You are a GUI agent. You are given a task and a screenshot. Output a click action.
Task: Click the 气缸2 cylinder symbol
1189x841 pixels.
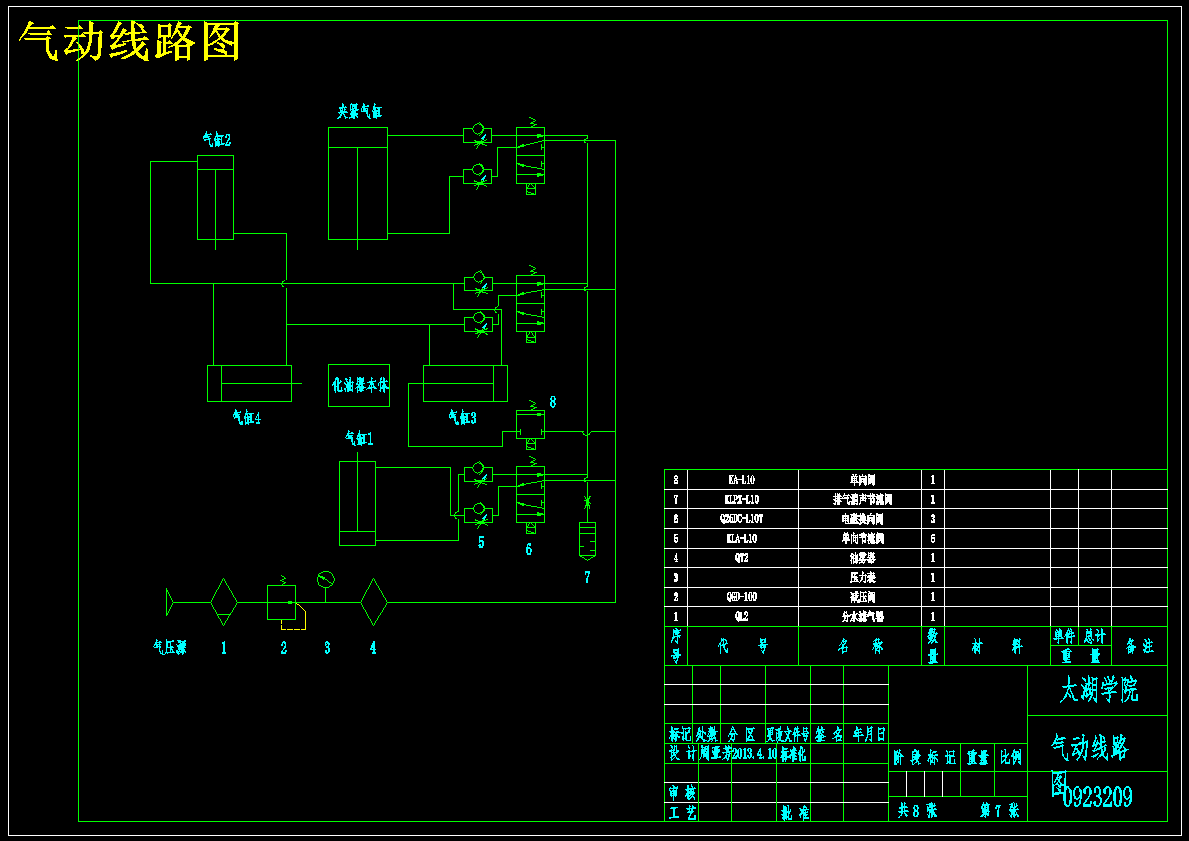point(215,198)
